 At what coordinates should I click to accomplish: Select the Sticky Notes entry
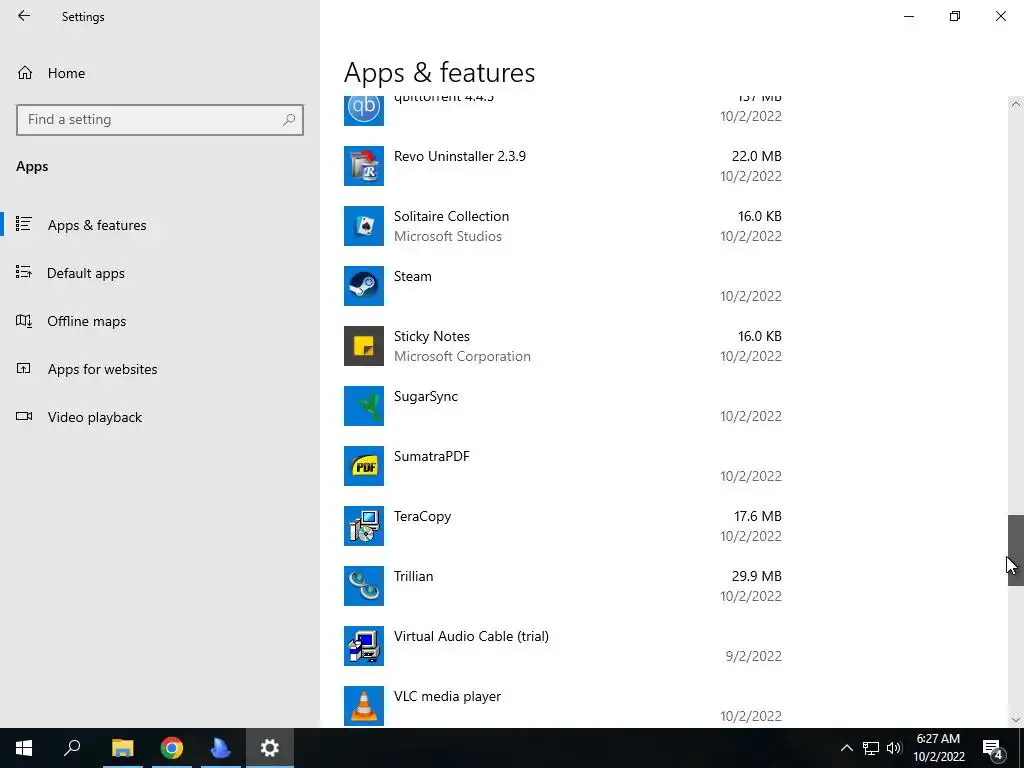pyautogui.click(x=563, y=346)
